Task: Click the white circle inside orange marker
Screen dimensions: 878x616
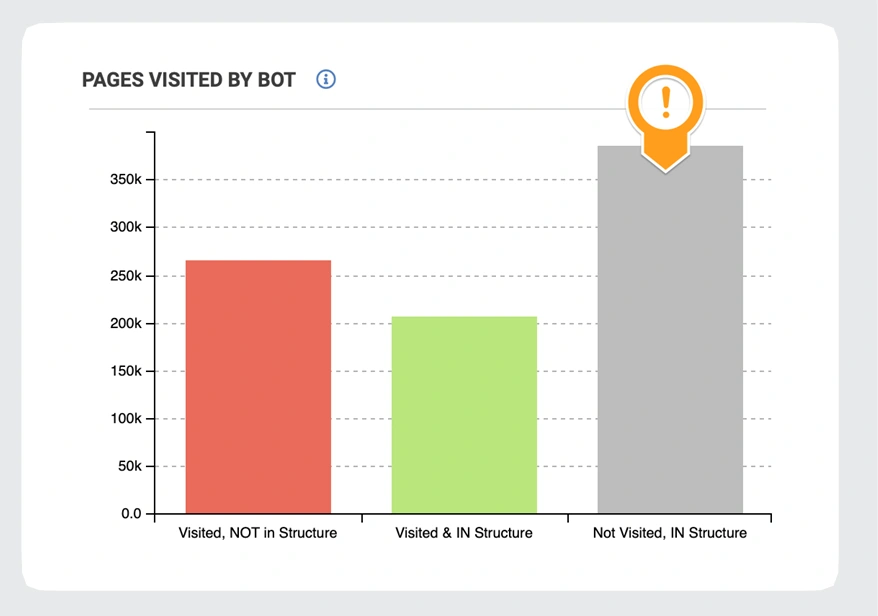Action: 666,102
